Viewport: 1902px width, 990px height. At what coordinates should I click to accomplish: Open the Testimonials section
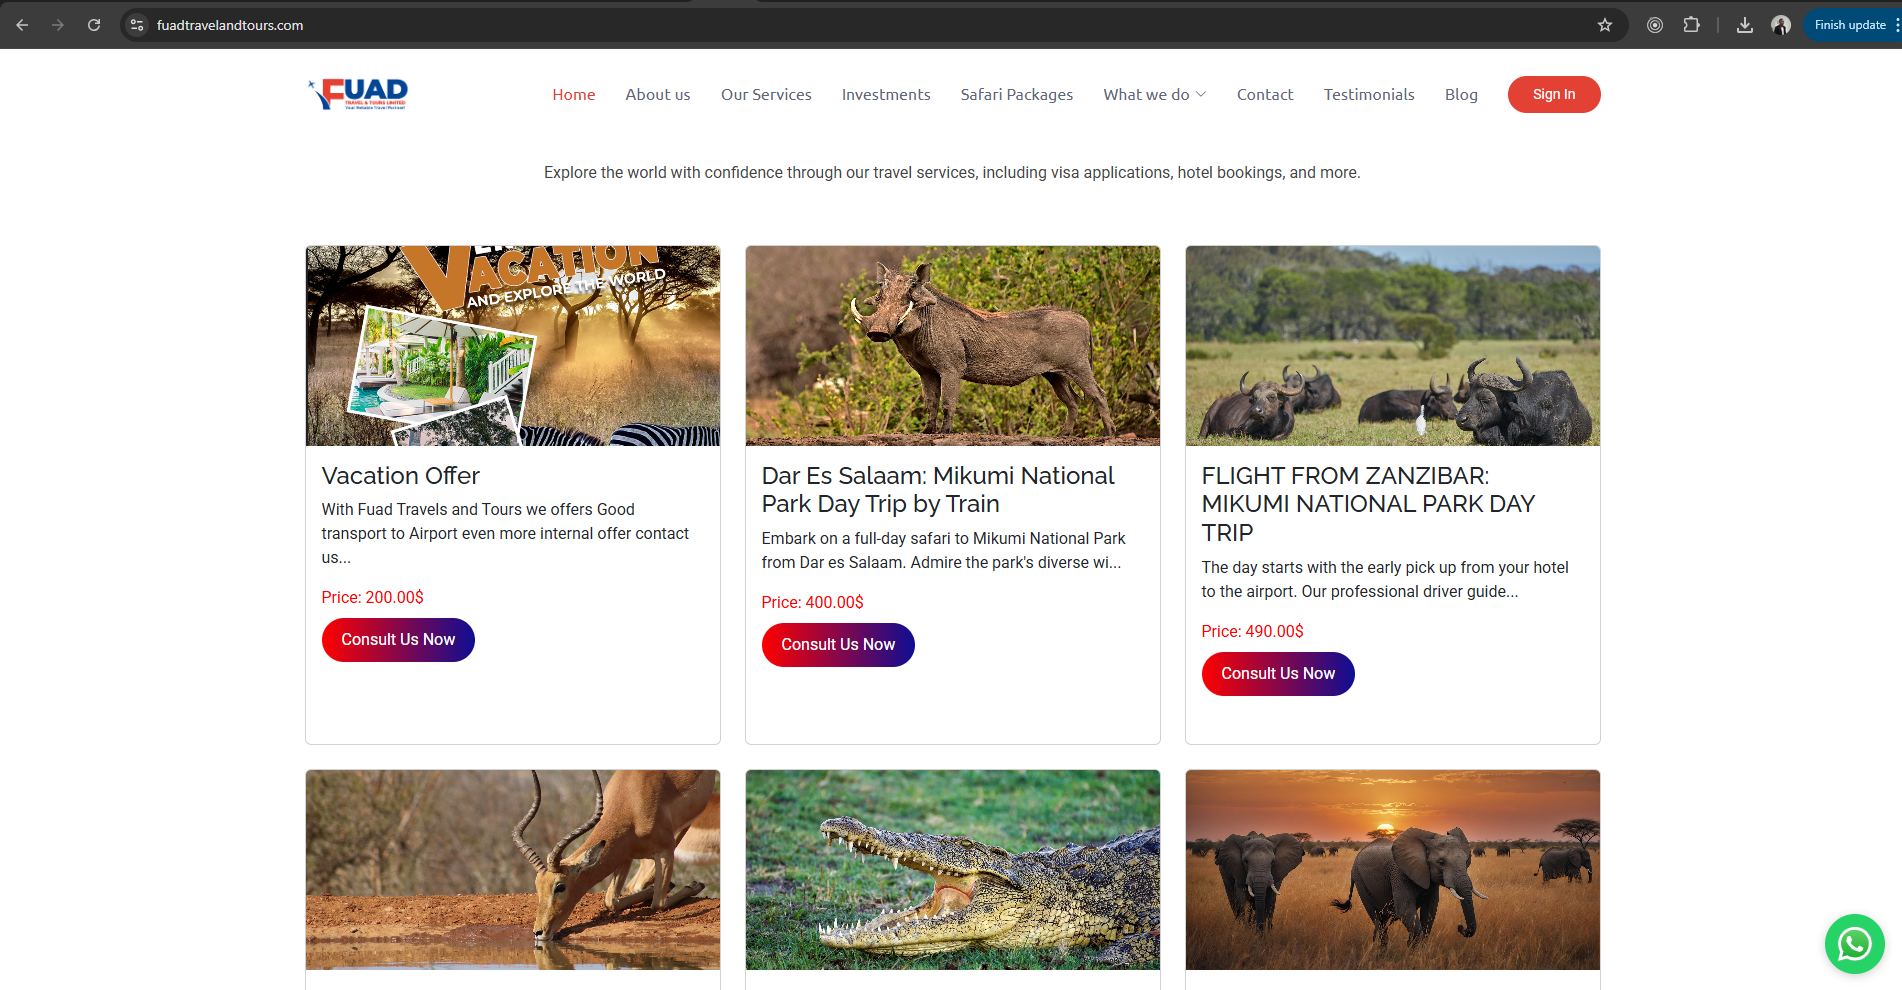(1369, 94)
